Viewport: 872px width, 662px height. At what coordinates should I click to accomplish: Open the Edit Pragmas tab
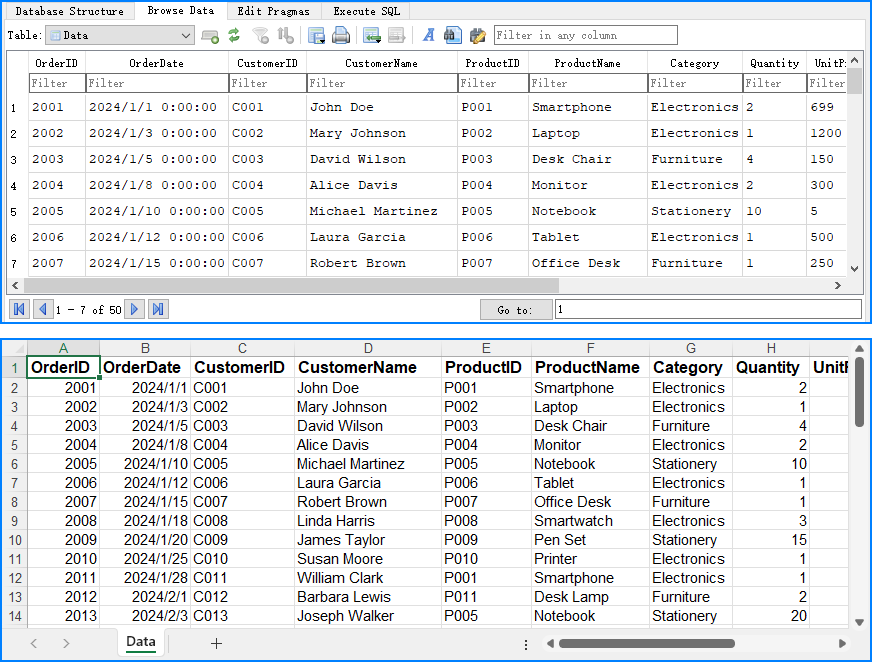(x=274, y=11)
